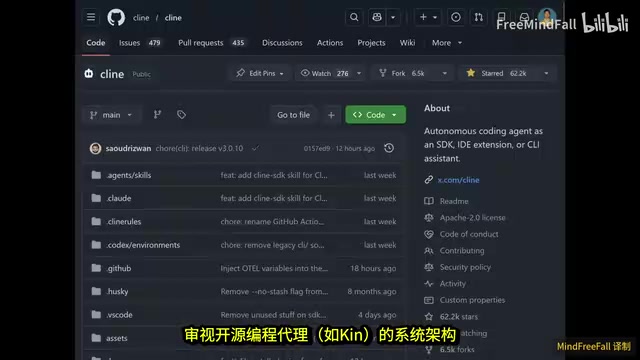Switch to the Code tab
This screenshot has width=640, height=360.
96,43
